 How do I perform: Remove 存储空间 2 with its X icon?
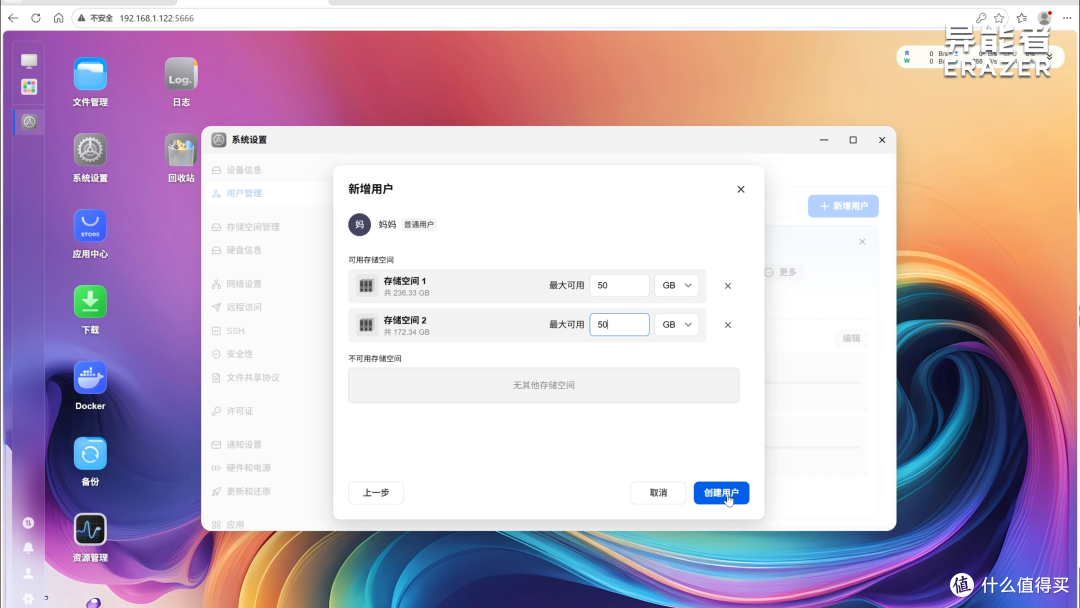[x=727, y=325]
